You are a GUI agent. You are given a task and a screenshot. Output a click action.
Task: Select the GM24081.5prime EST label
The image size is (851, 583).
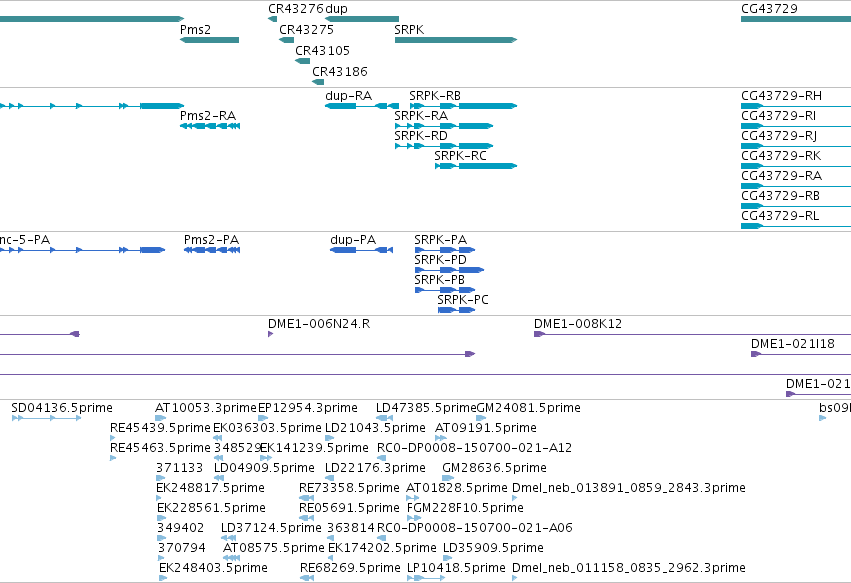[528, 408]
